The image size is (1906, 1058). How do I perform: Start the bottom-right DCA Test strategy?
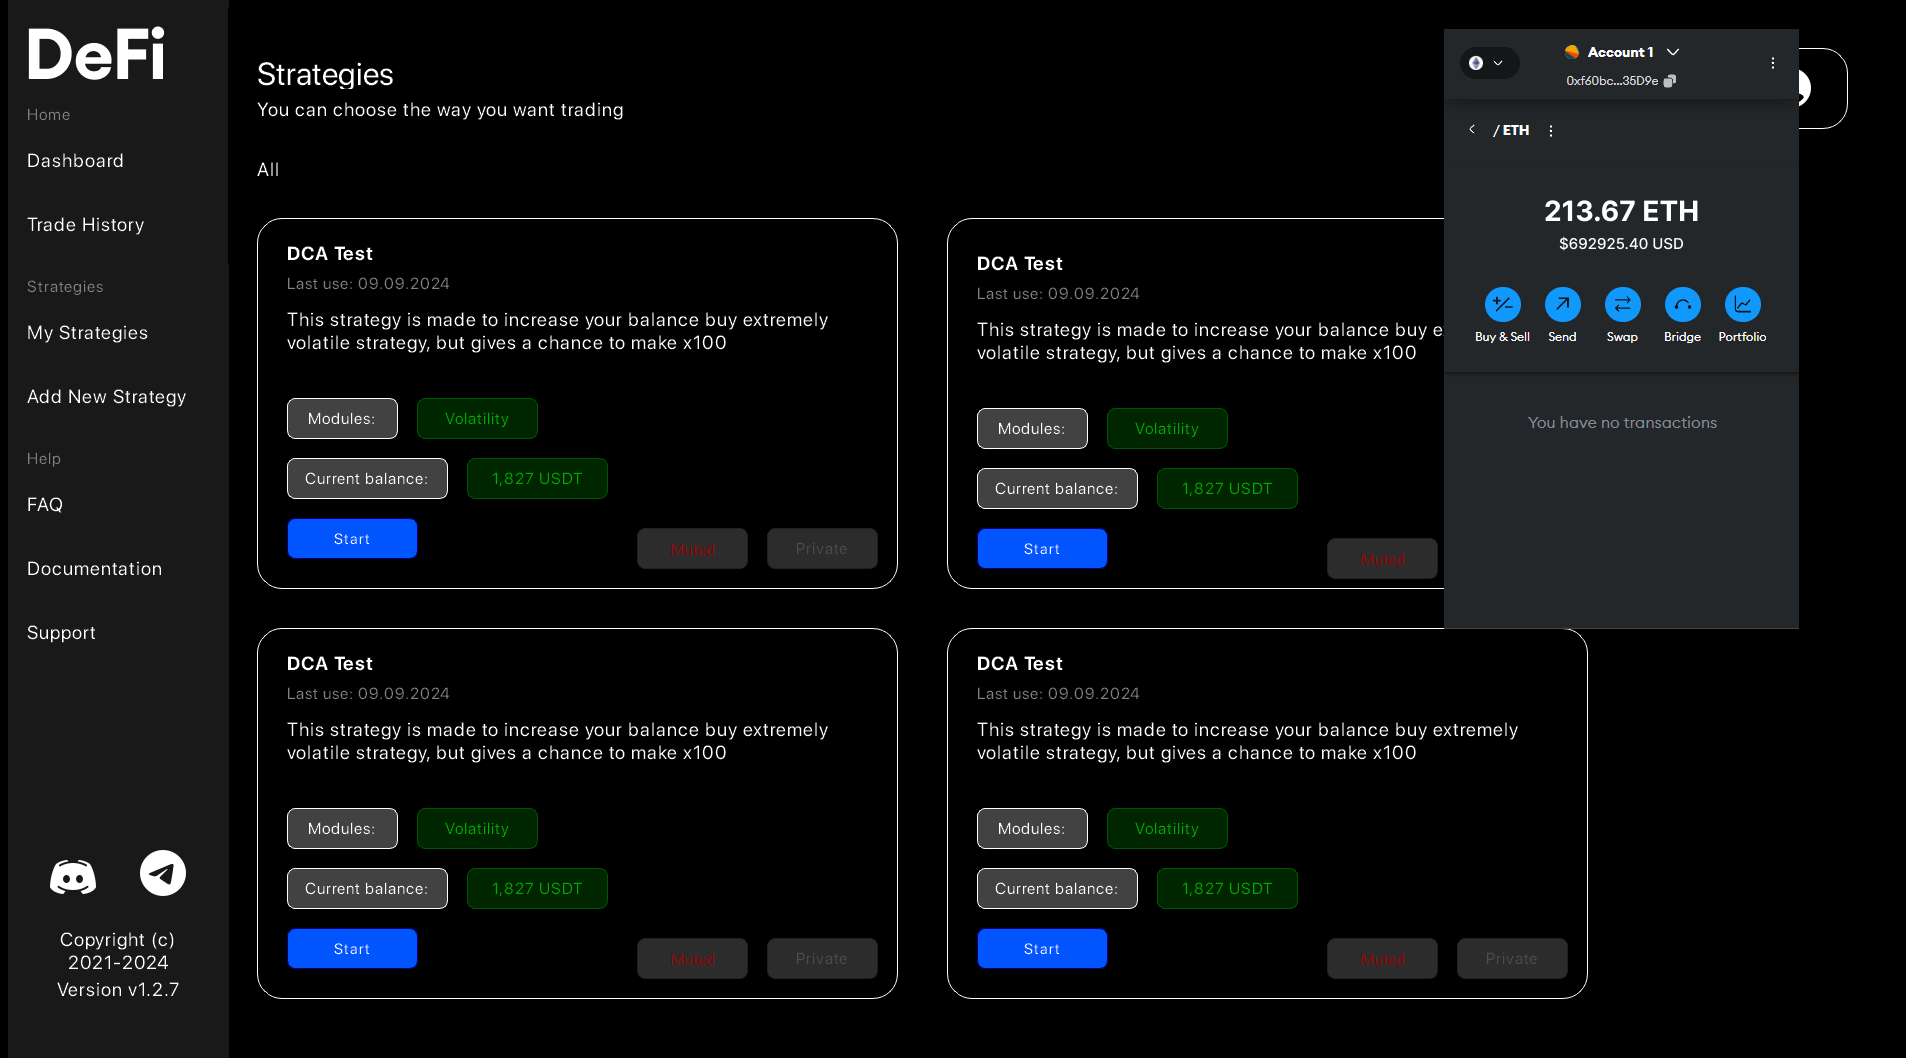pyautogui.click(x=1042, y=949)
